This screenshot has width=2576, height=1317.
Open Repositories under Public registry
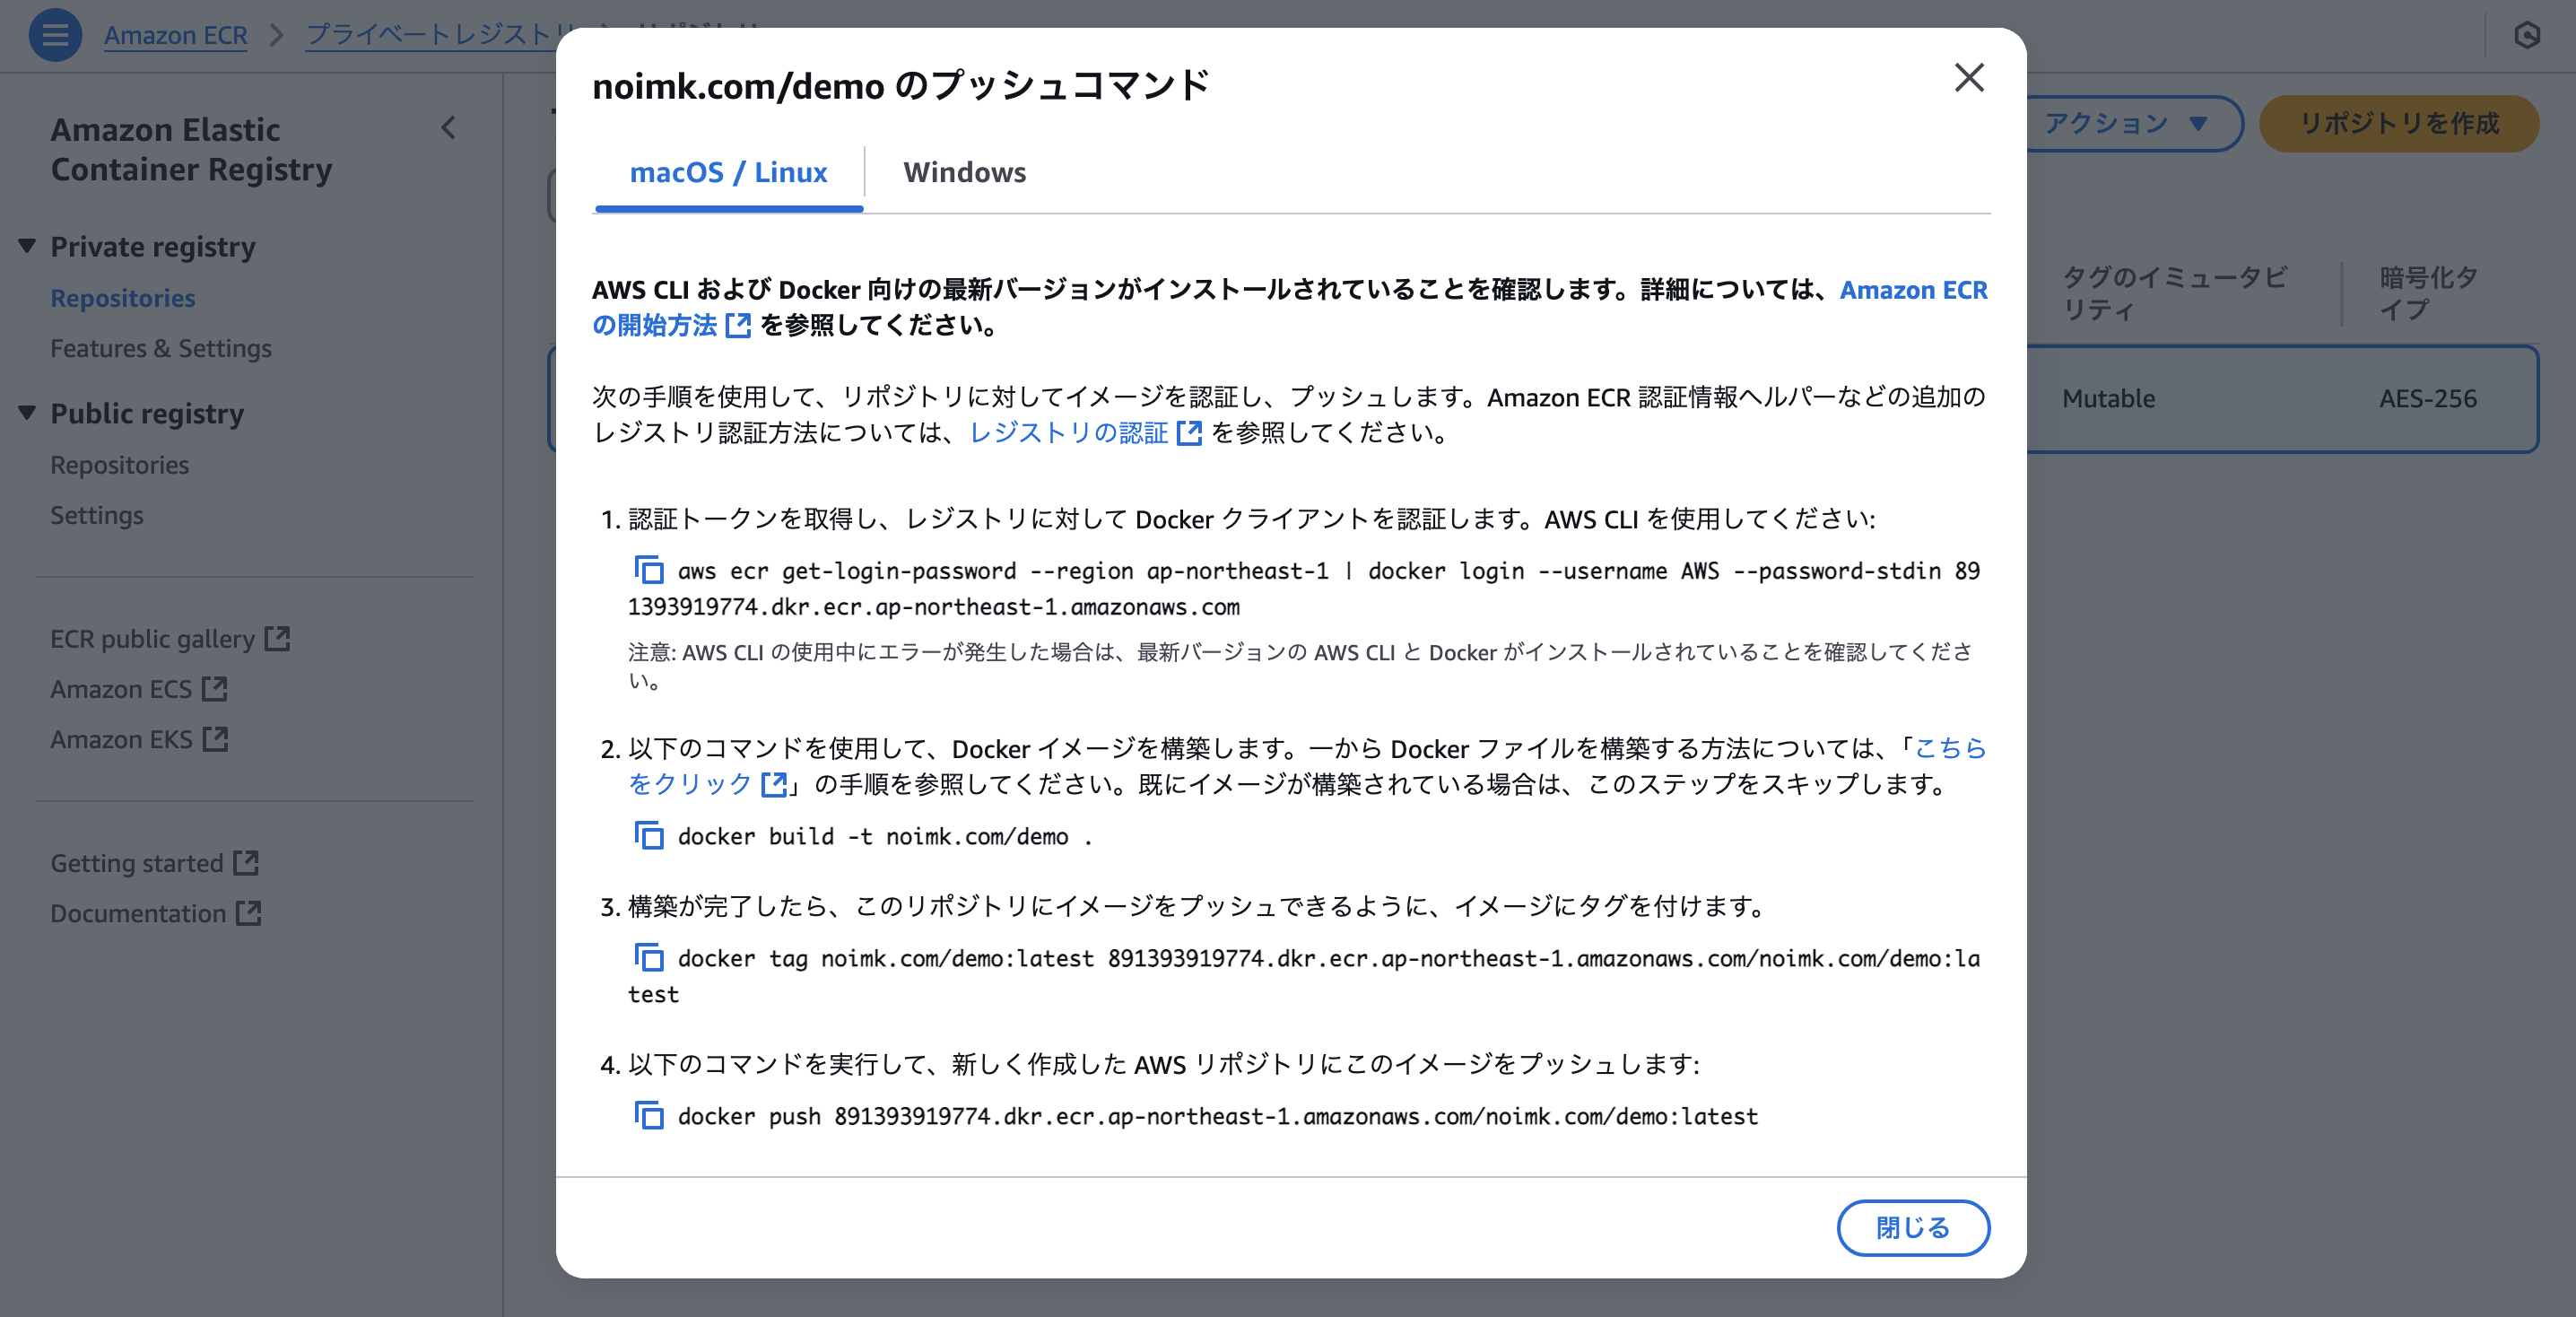[119, 465]
